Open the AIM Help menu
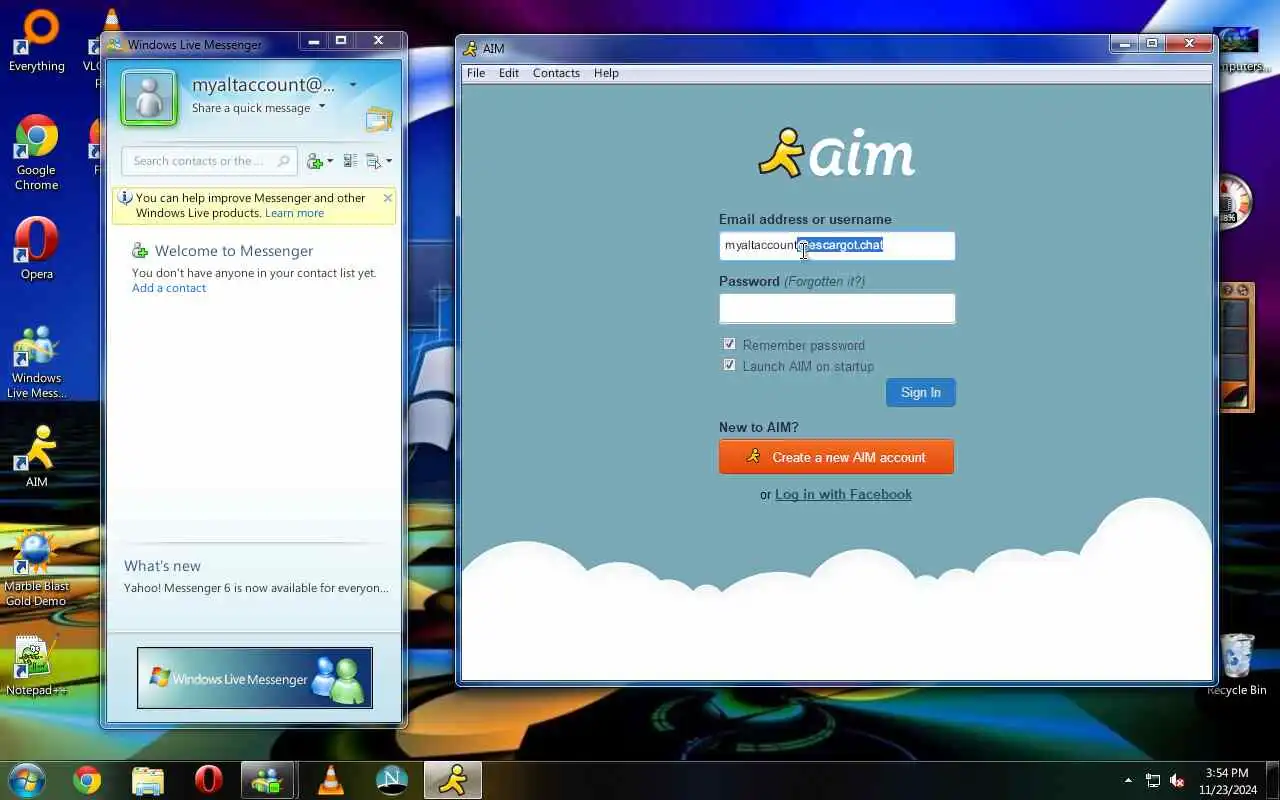 (606, 73)
